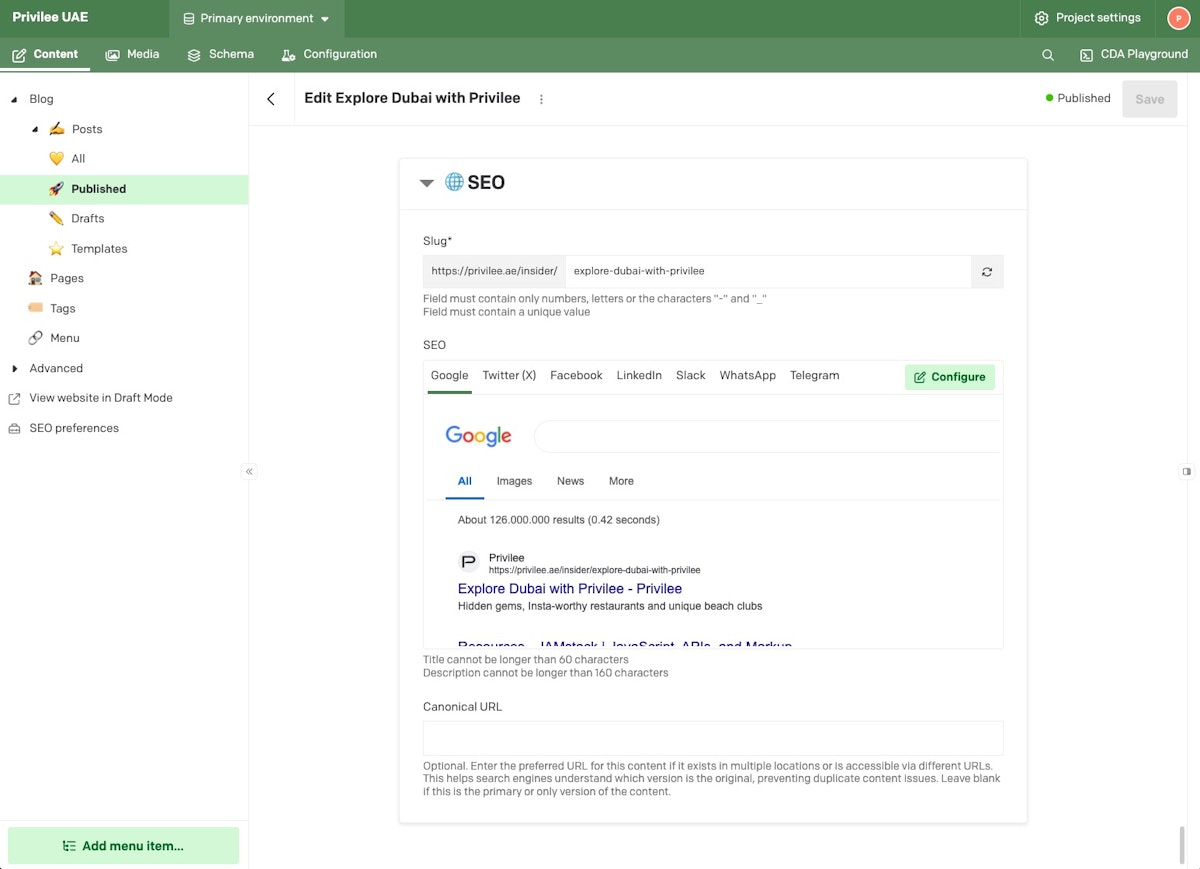Viewport: 1200px width, 869px height.
Task: Collapse the Posts tree group
Action: 35,129
